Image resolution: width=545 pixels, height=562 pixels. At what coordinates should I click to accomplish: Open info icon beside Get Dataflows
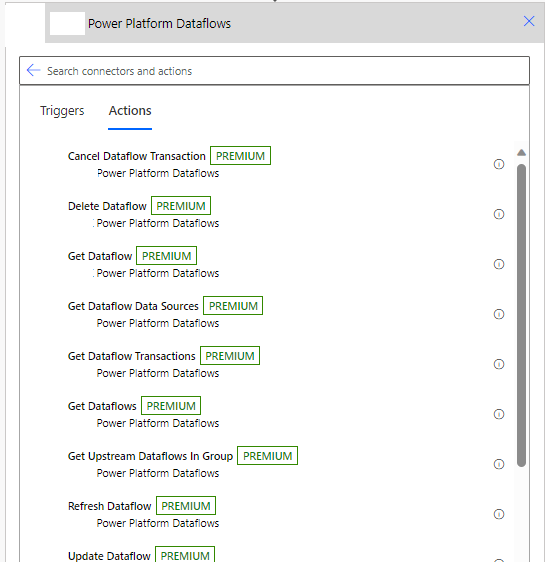[499, 414]
